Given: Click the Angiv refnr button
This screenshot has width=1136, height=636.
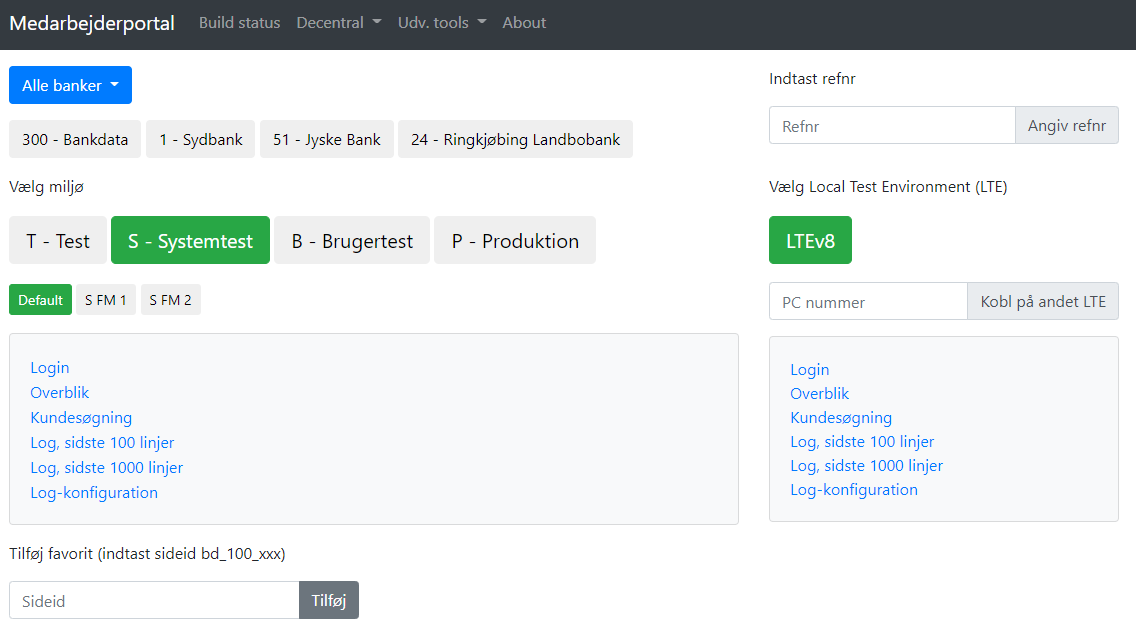Looking at the screenshot, I should (1066, 126).
